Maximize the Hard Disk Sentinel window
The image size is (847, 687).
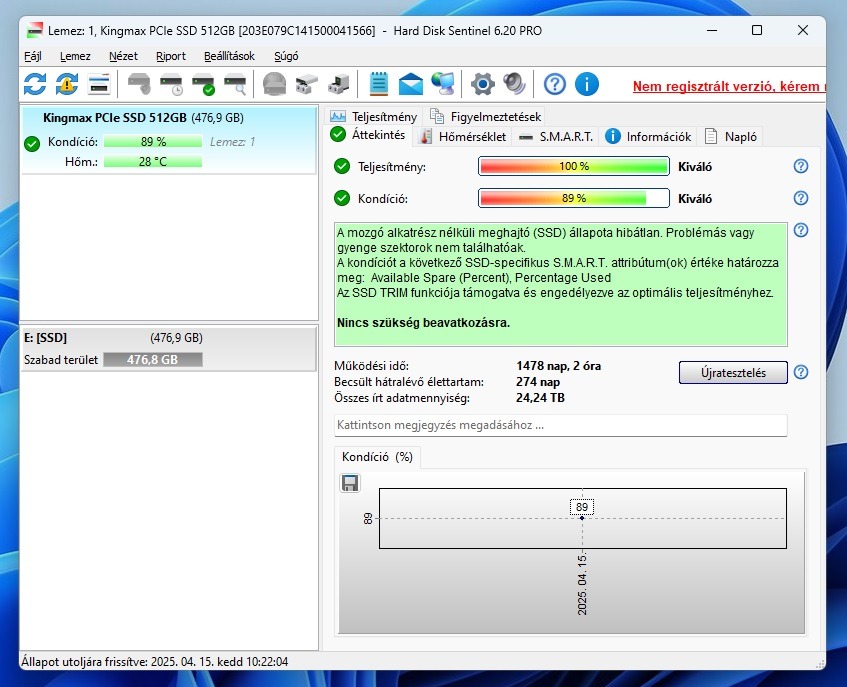click(x=757, y=30)
